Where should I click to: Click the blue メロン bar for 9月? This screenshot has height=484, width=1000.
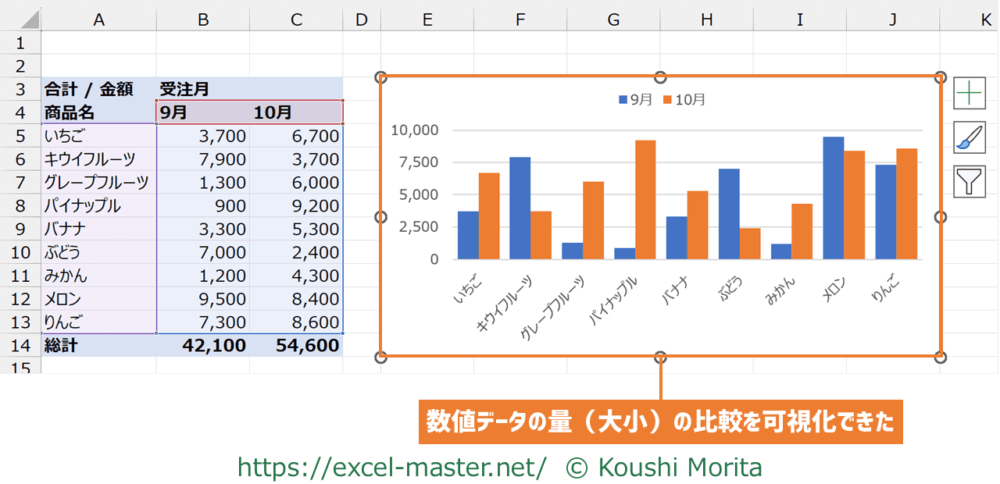click(x=833, y=198)
